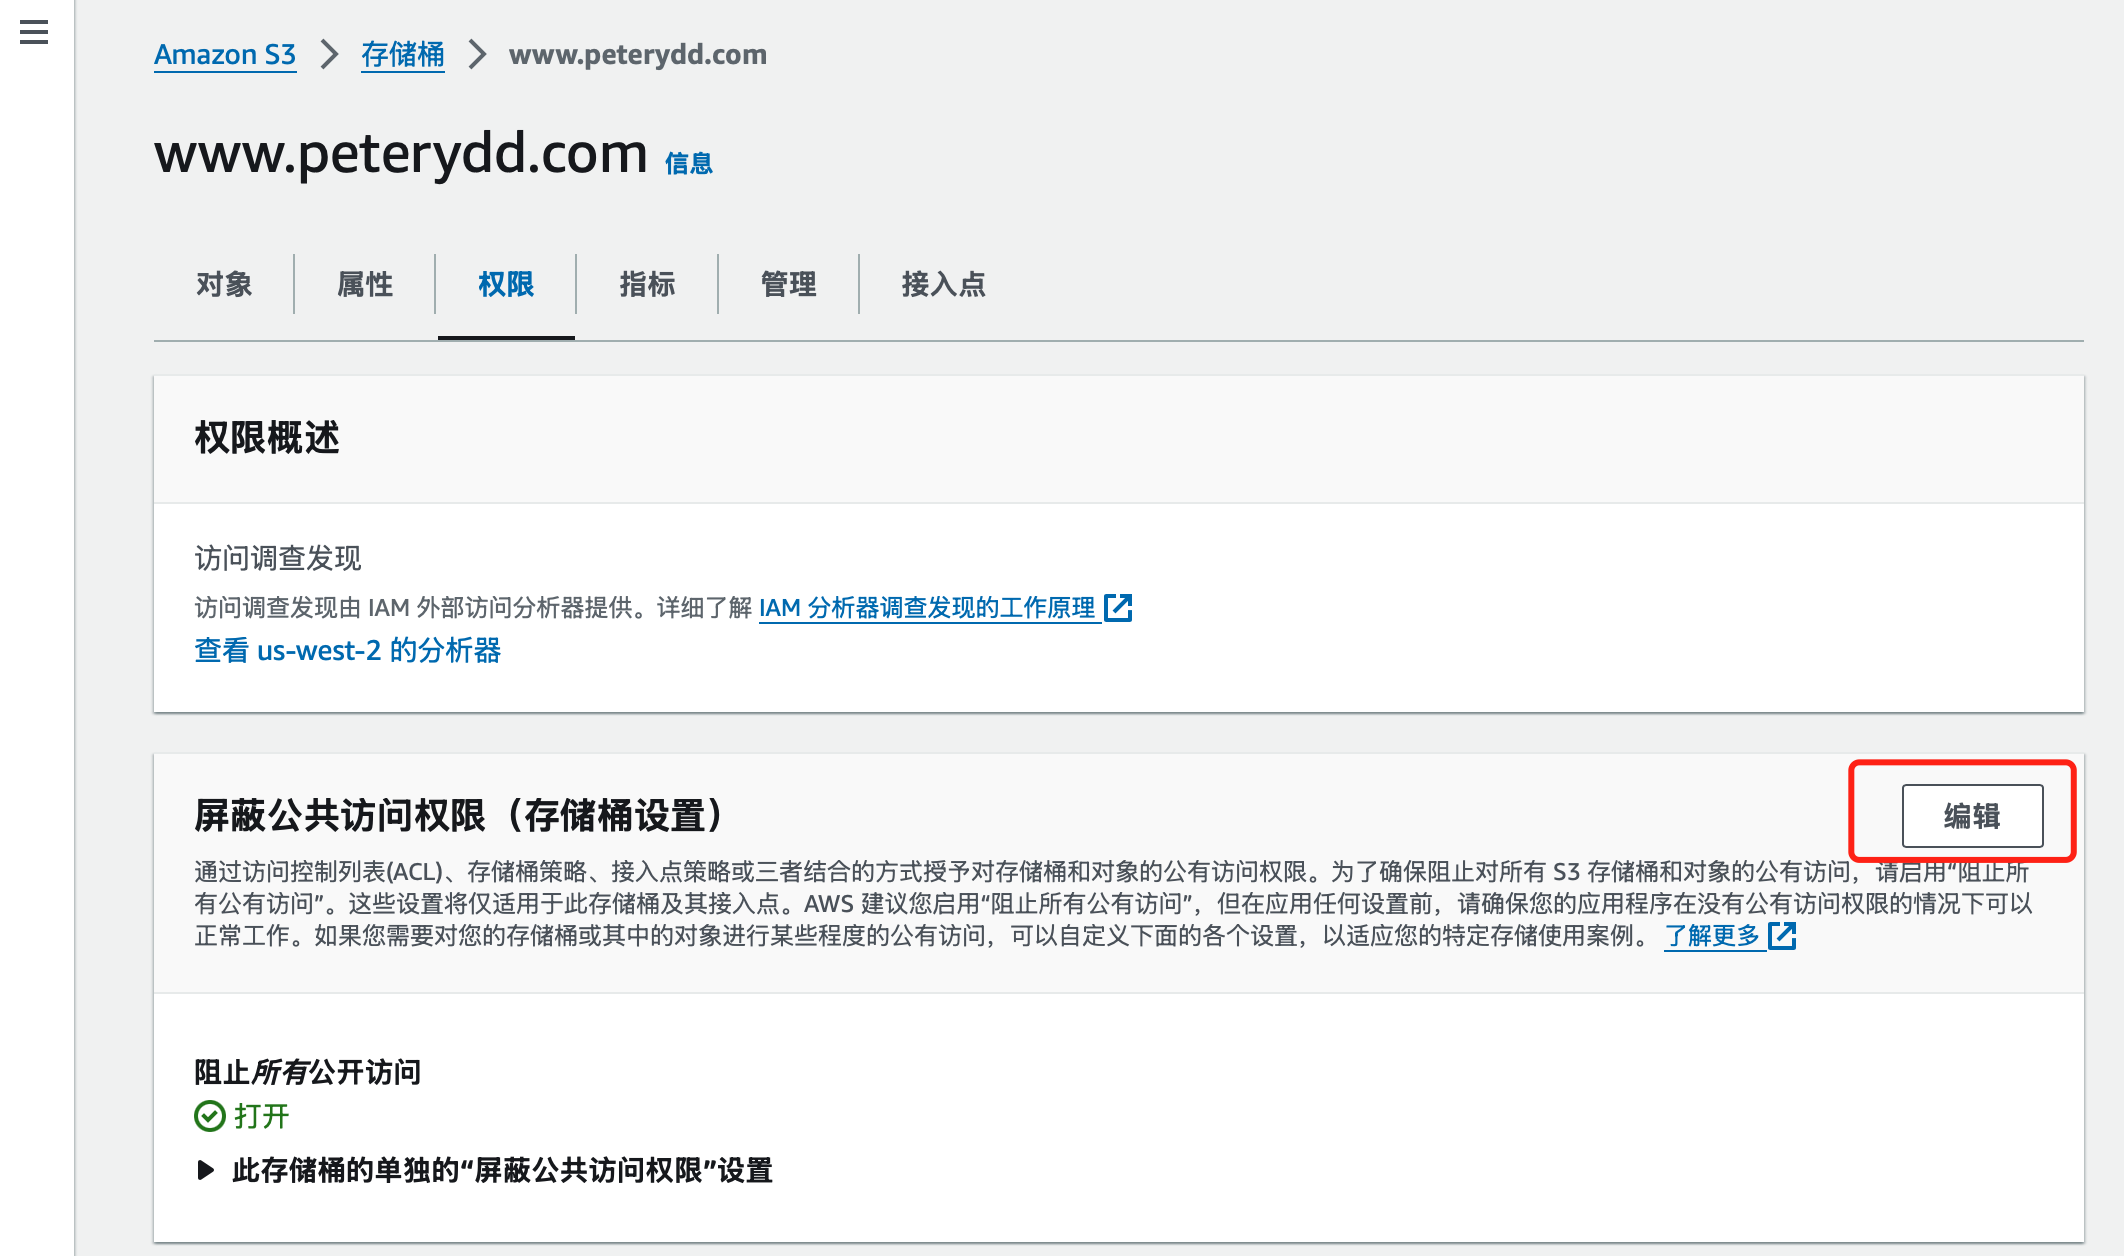The image size is (2124, 1256).
Task: Open the 管理 tab
Action: [788, 285]
